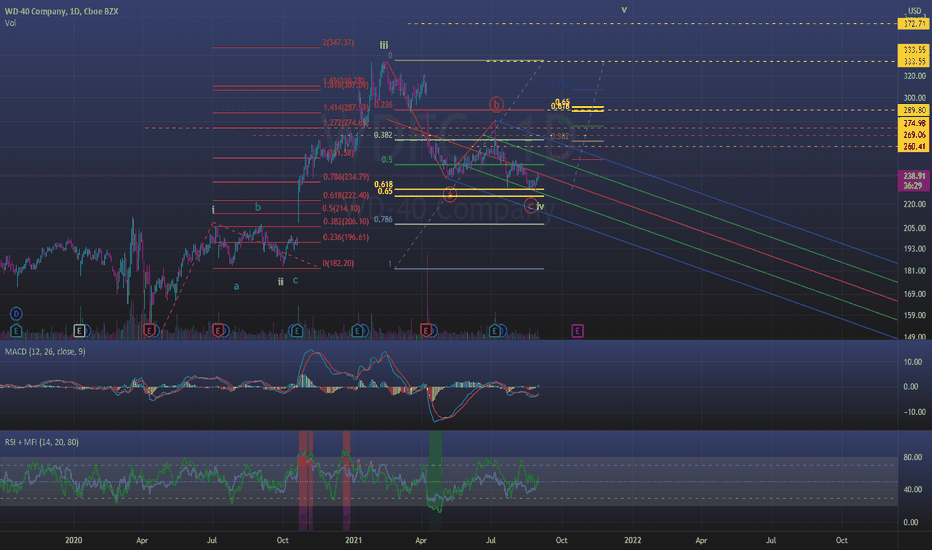The width and height of the screenshot is (932, 550).
Task: Open the teal E earnings marker near 2021
Action: [x=357, y=331]
